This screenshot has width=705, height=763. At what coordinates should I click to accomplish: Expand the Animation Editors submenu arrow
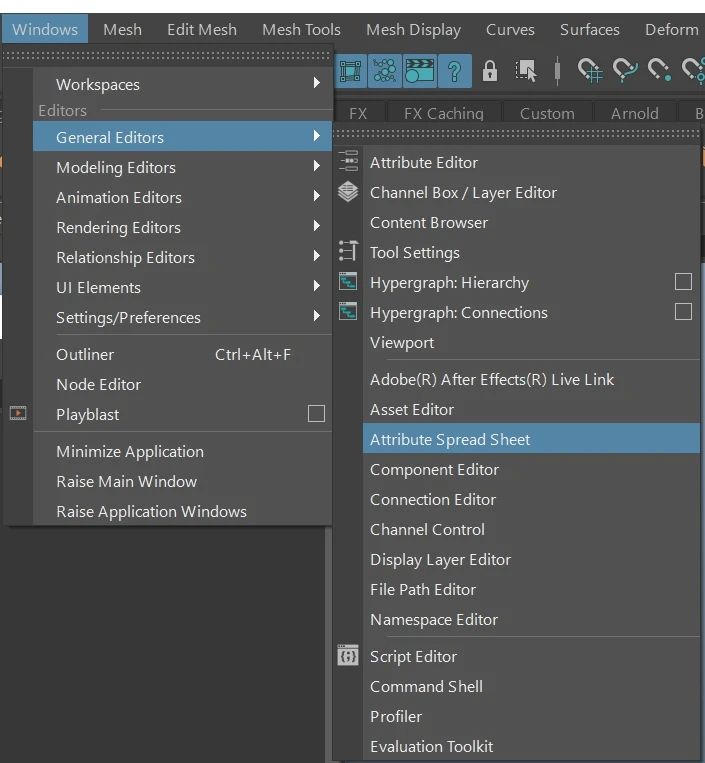pyautogui.click(x=317, y=196)
